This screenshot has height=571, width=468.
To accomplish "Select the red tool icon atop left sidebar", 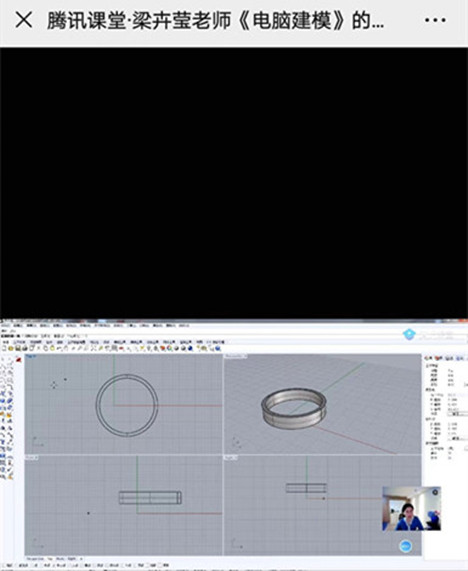I will 18,360.
